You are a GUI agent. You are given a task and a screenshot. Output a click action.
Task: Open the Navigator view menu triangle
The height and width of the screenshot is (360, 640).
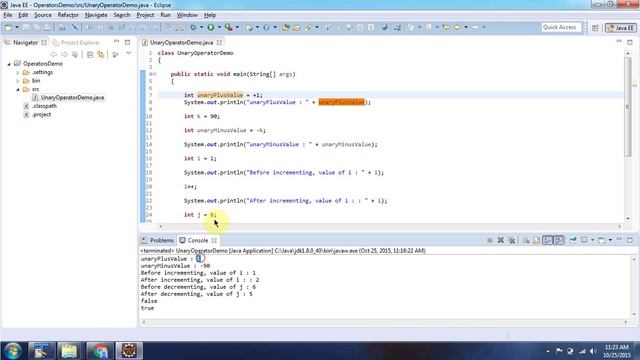129,54
